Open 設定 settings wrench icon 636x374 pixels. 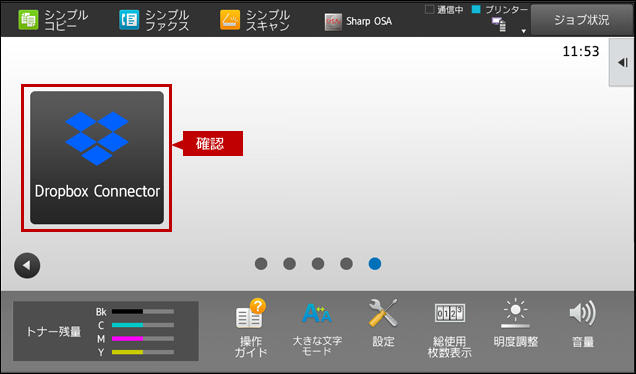coord(383,323)
